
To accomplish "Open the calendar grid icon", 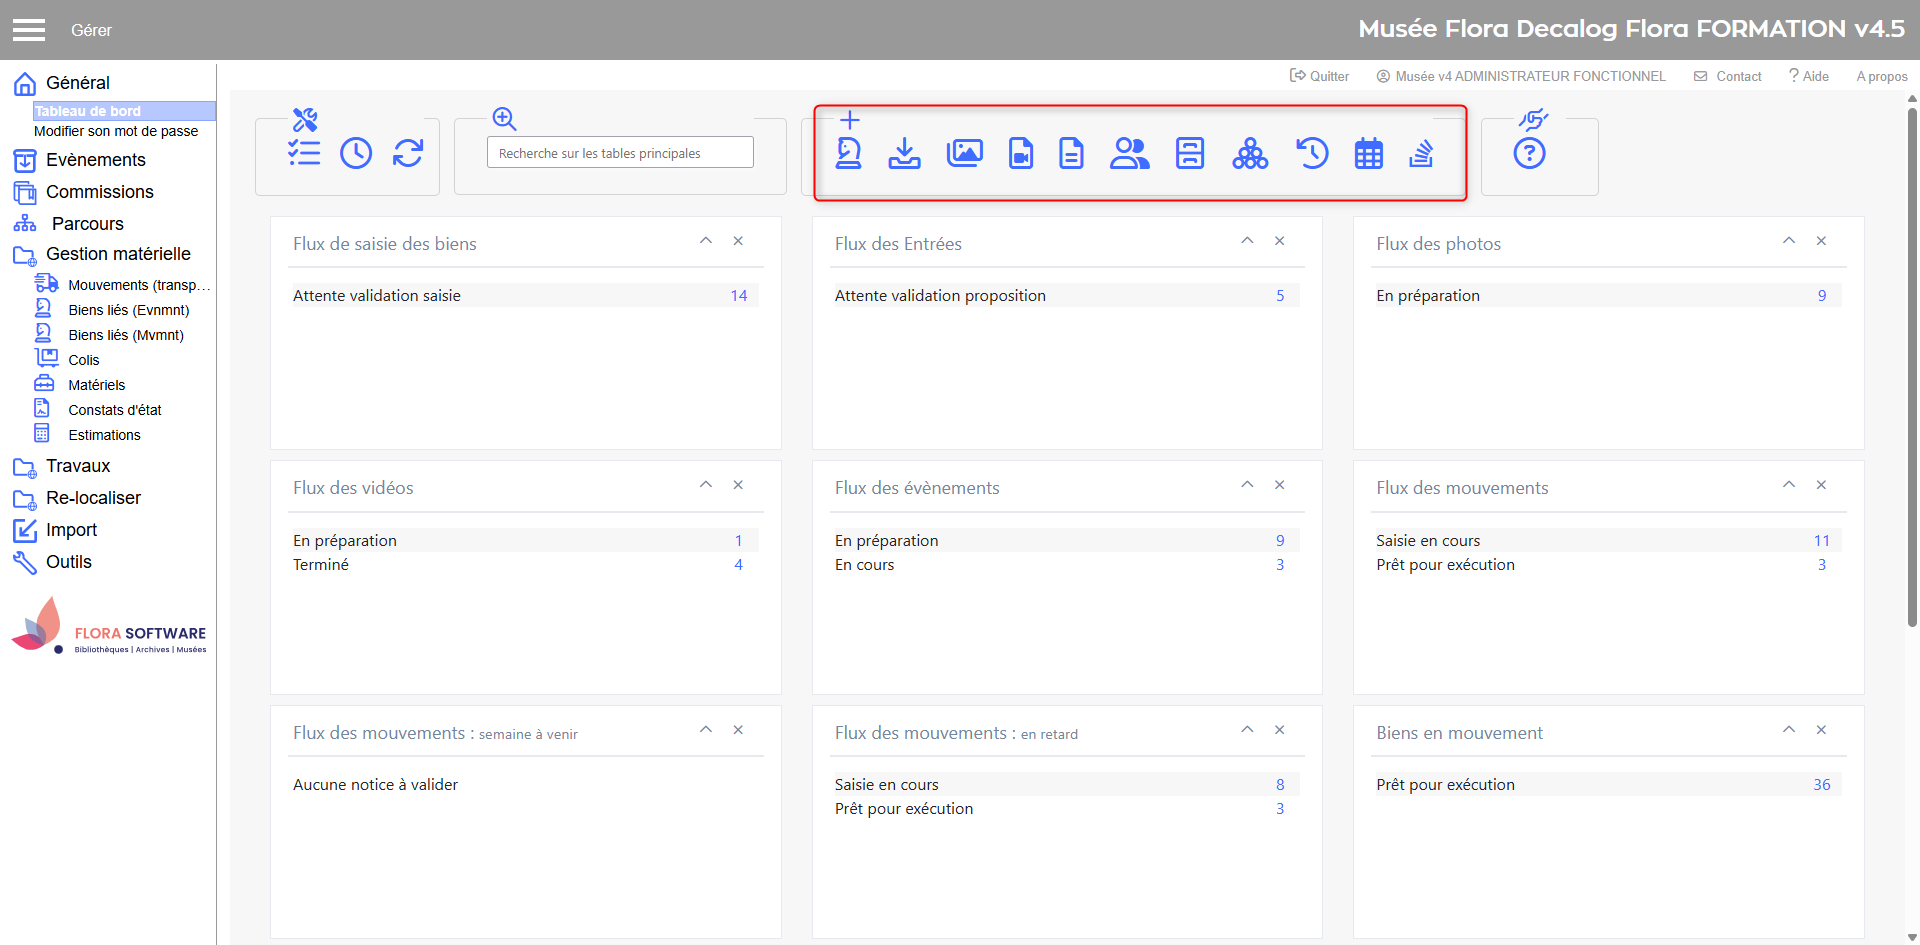I will (1368, 154).
